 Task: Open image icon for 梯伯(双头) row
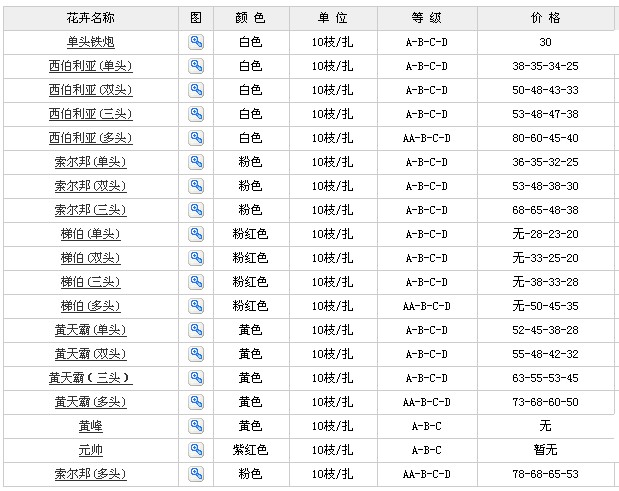[196, 258]
